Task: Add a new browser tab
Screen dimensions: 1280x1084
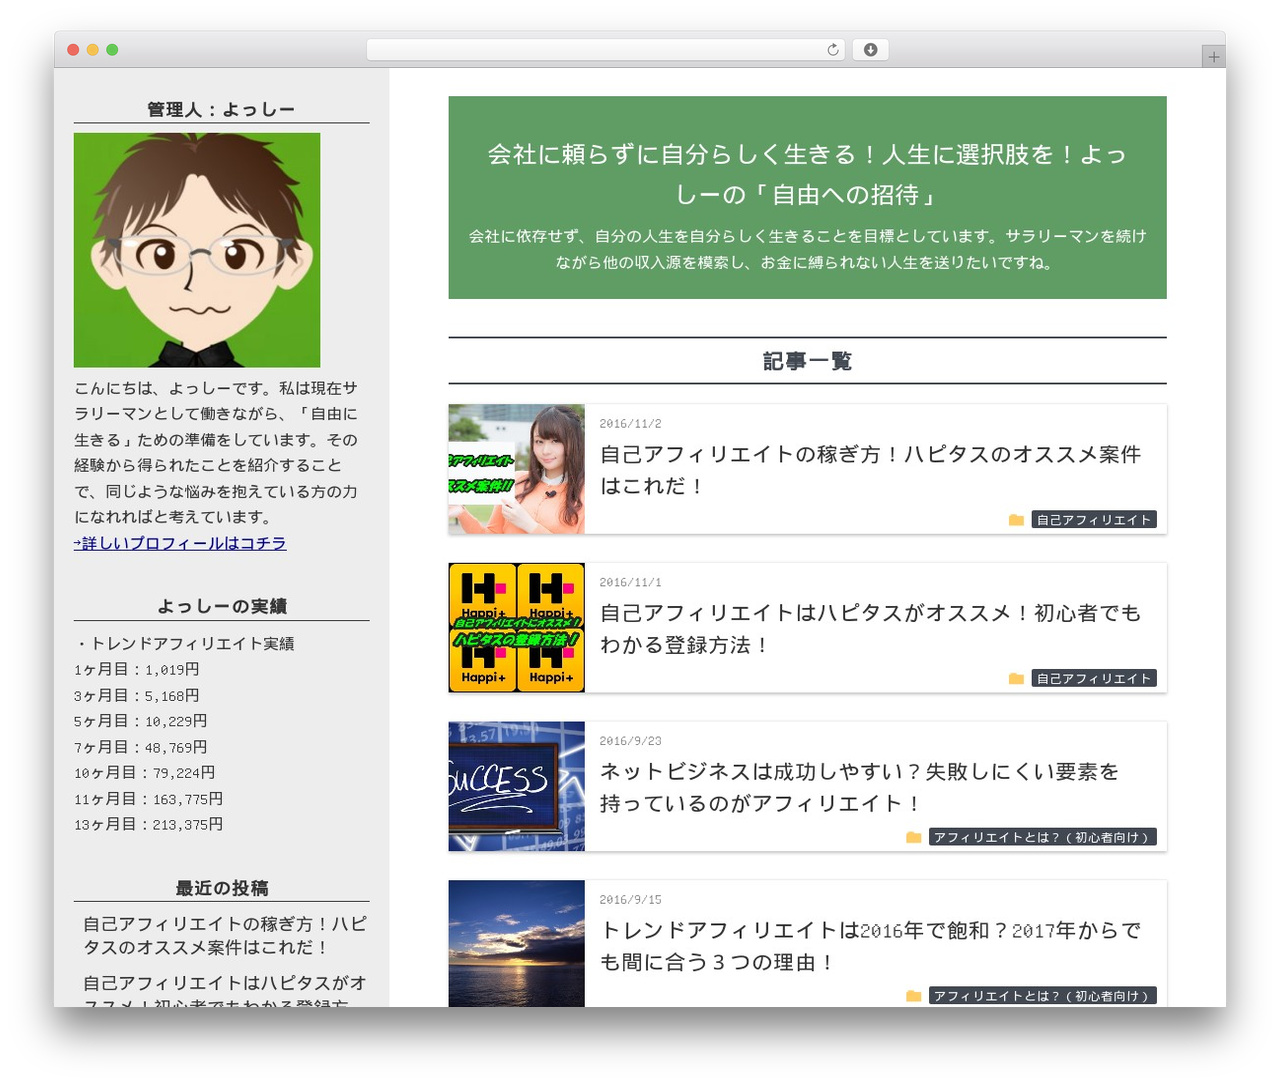Action: [1214, 57]
